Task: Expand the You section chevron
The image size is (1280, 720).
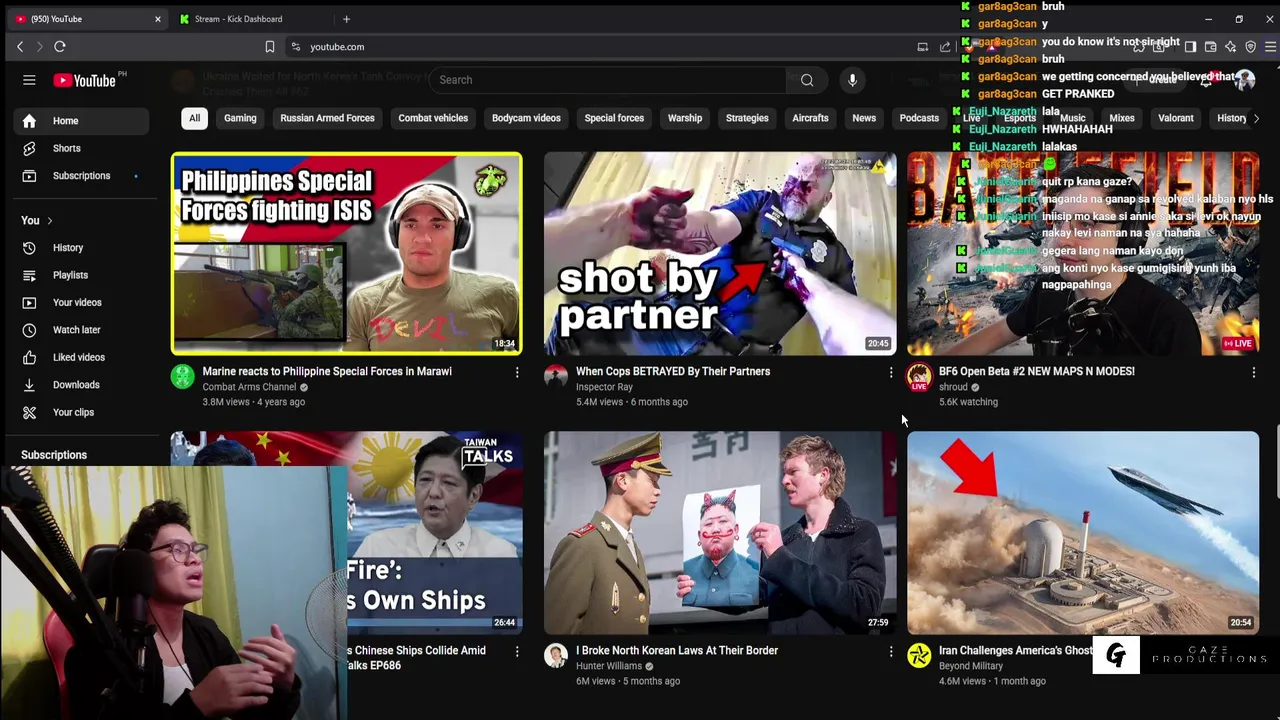Action: point(49,221)
